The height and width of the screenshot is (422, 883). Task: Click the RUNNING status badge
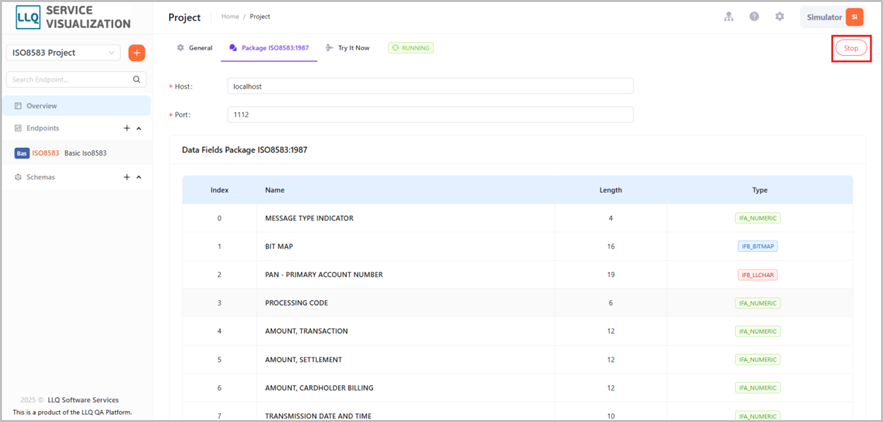pos(411,48)
